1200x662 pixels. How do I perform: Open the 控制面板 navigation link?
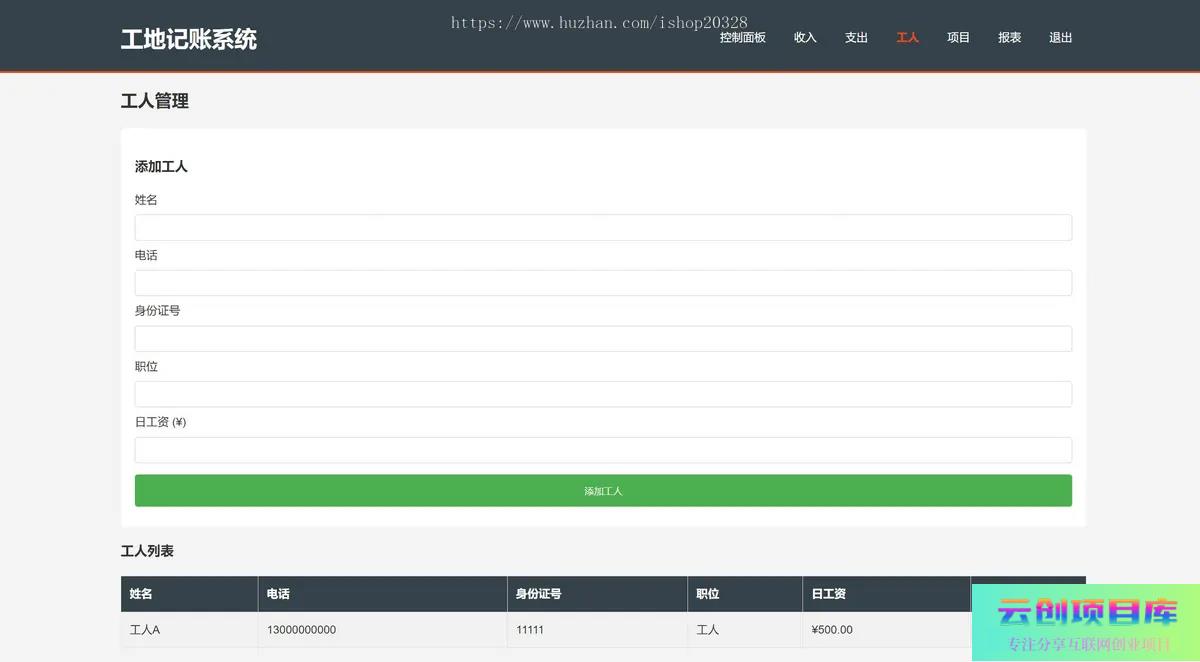point(742,38)
